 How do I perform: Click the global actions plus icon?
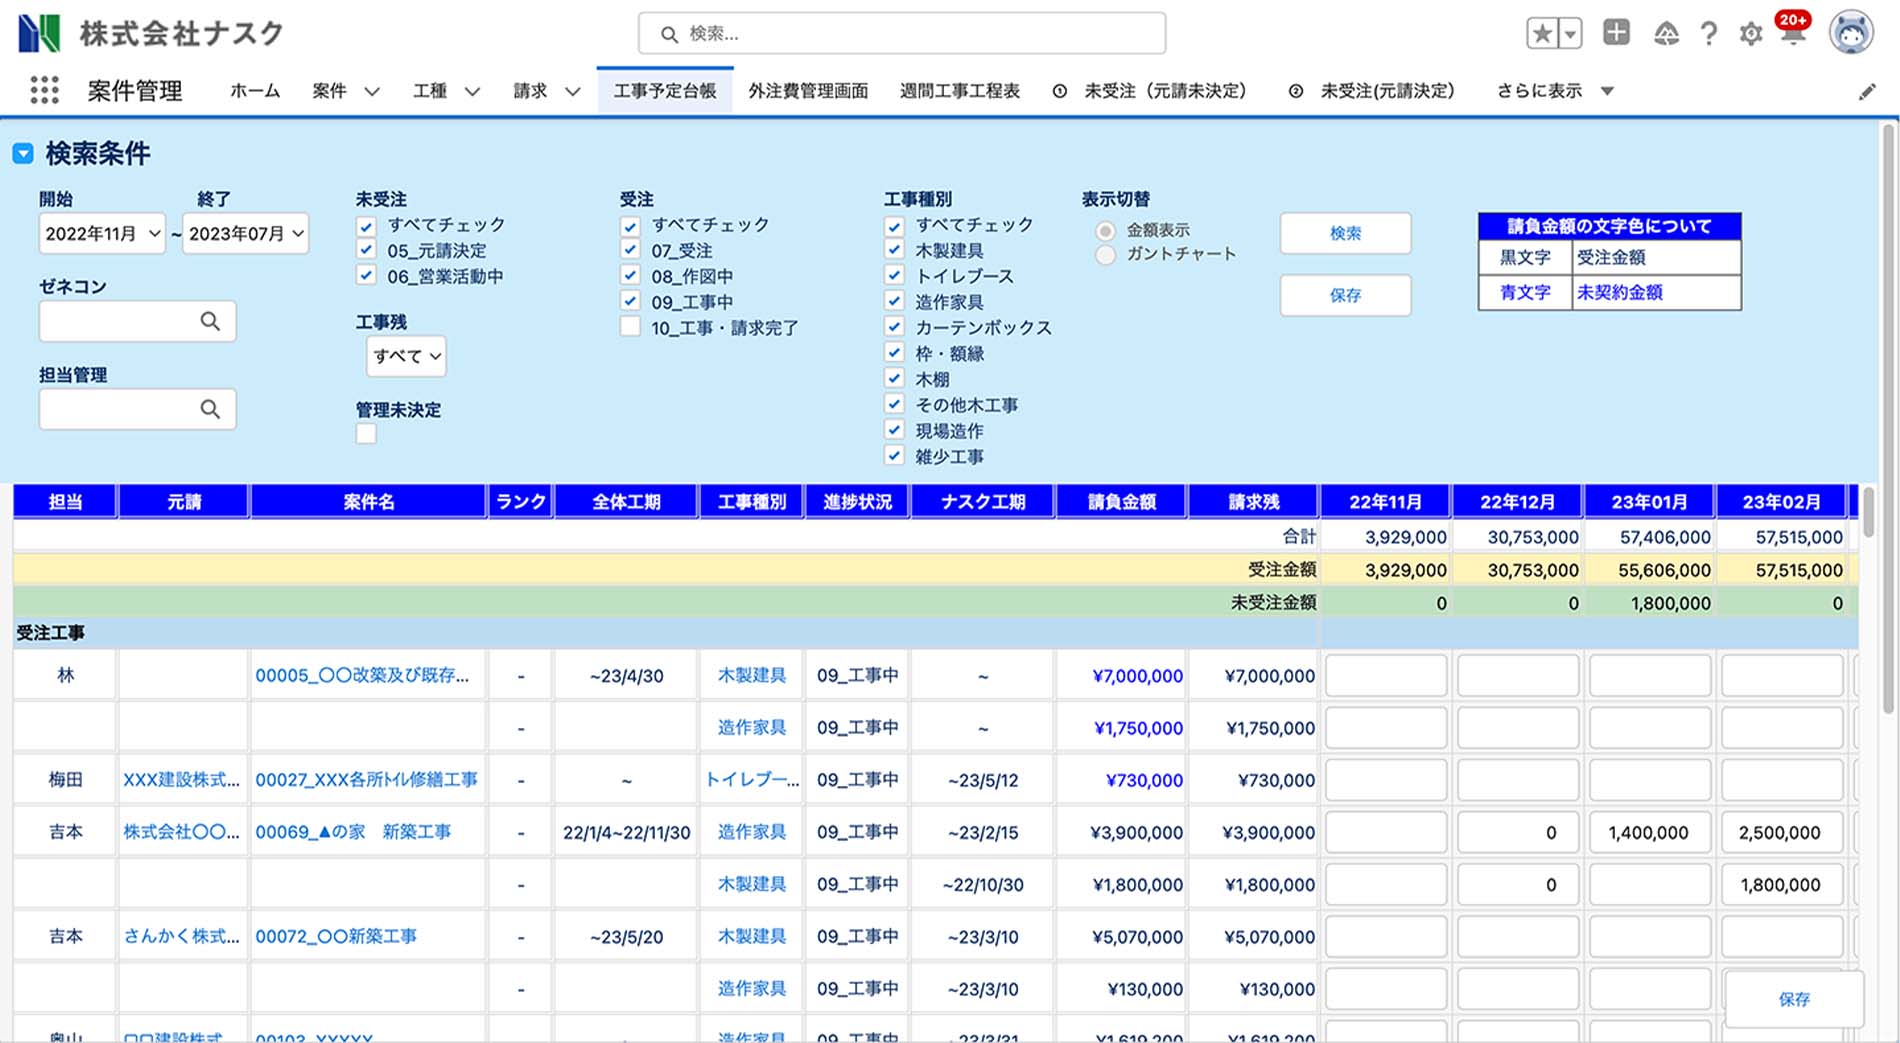[x=1616, y=33]
